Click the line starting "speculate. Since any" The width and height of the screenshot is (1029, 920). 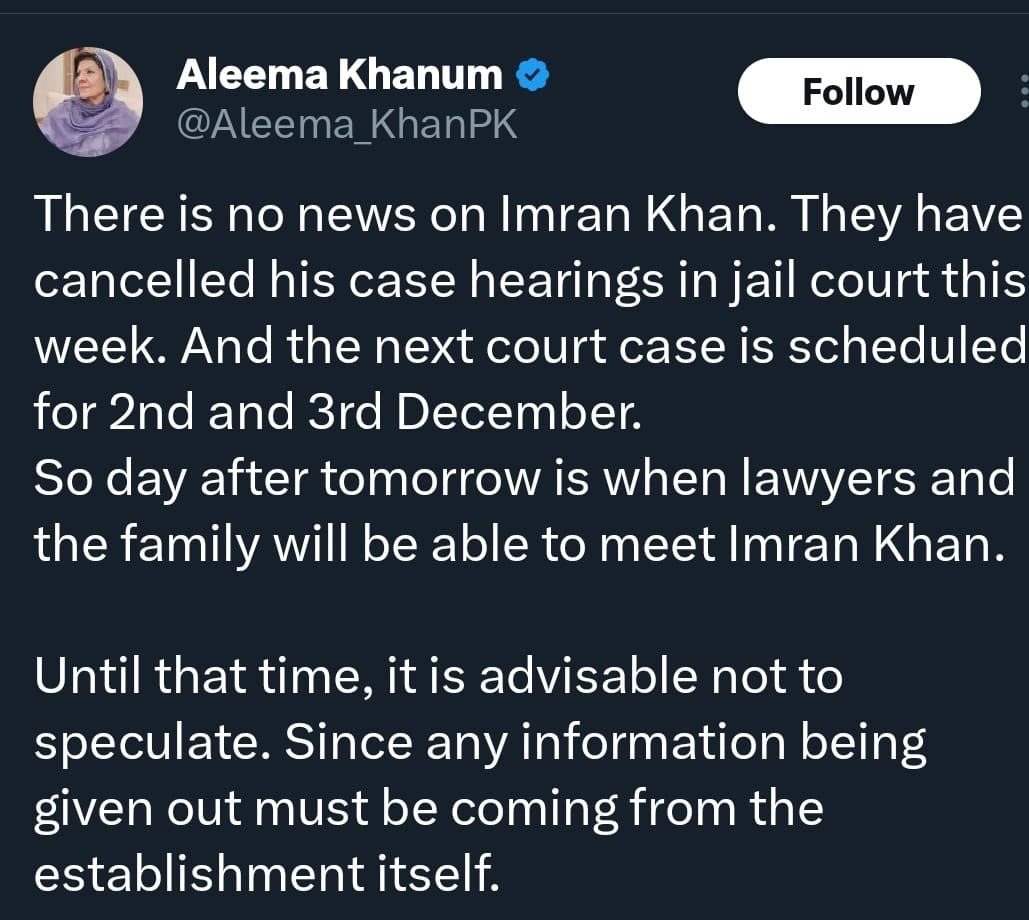point(480,741)
